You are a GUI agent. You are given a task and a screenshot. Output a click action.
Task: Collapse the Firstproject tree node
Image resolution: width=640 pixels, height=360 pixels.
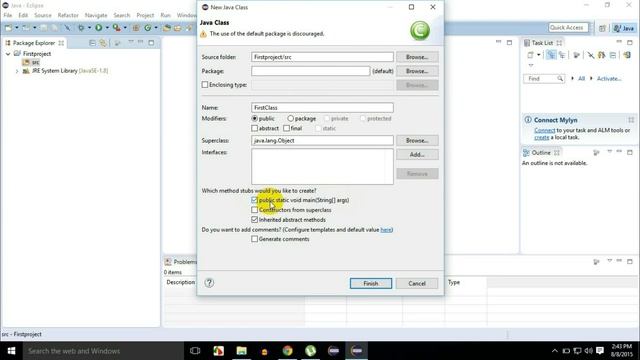[x=8, y=54]
